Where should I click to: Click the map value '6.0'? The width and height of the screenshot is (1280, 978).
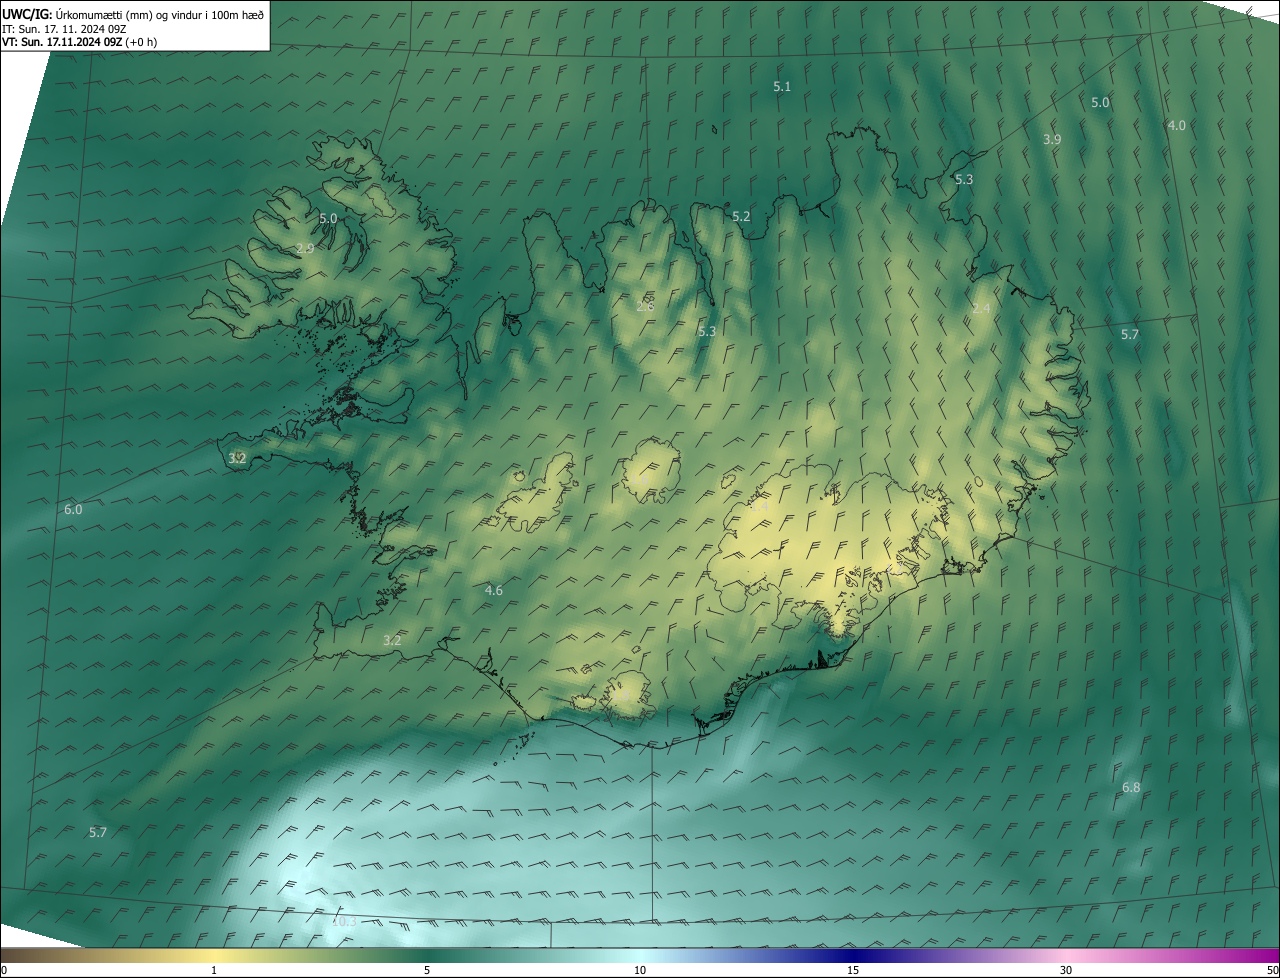[x=73, y=509]
